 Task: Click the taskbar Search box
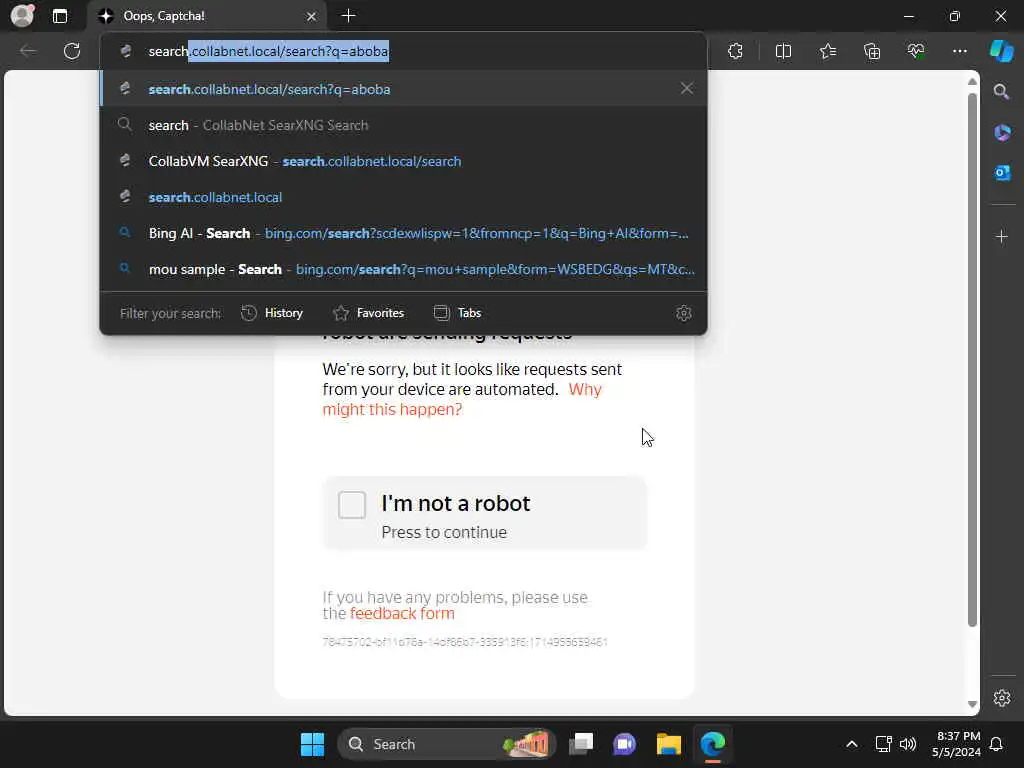[x=447, y=744]
